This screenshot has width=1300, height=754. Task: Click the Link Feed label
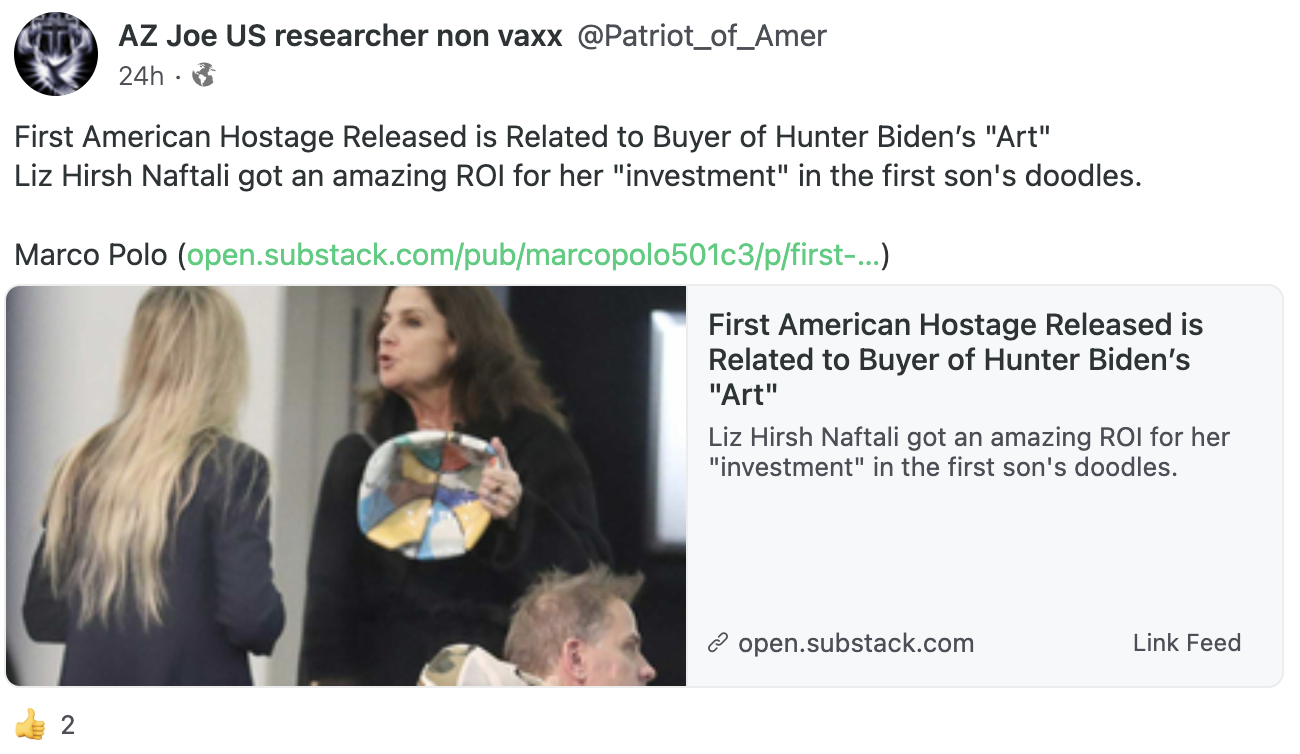[x=1186, y=643]
